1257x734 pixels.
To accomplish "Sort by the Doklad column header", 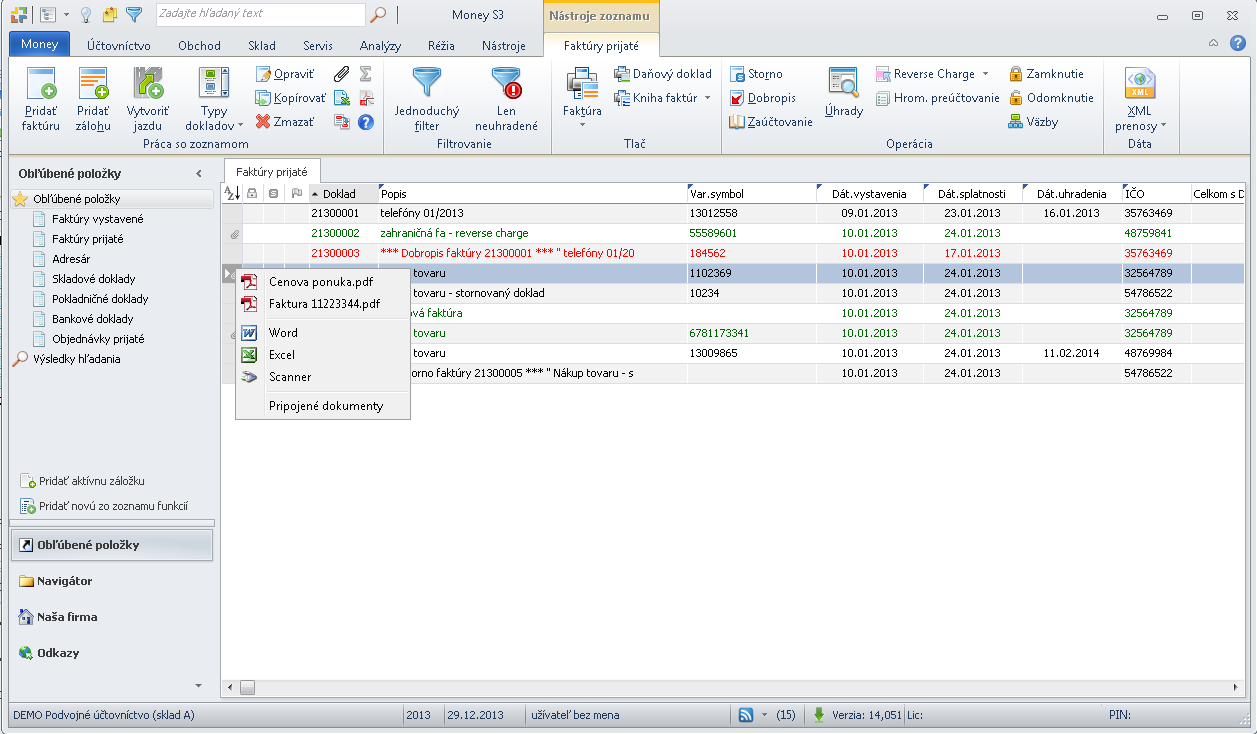I will pos(343,193).
